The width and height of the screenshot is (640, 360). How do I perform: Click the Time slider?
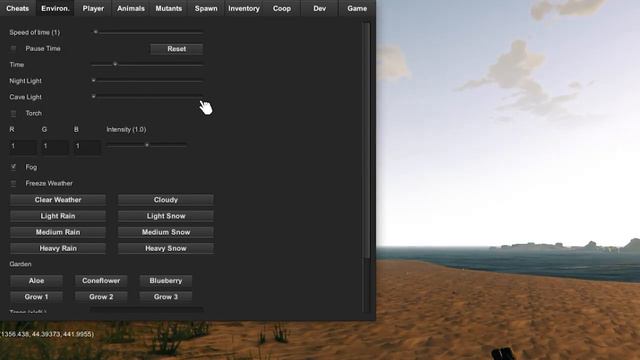[147, 64]
